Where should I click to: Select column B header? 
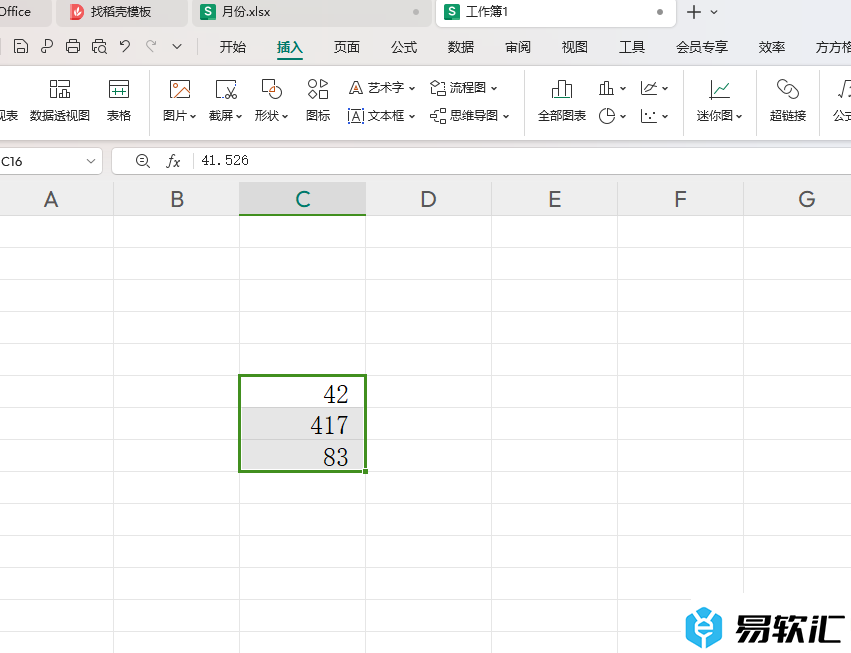pyautogui.click(x=176, y=199)
